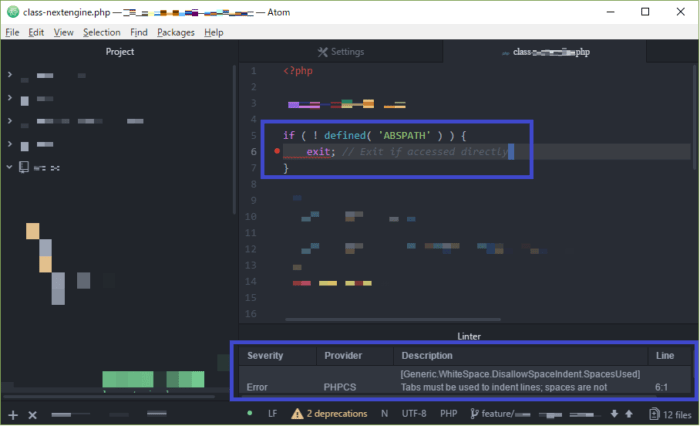Switch to the Settings tab

click(340, 52)
